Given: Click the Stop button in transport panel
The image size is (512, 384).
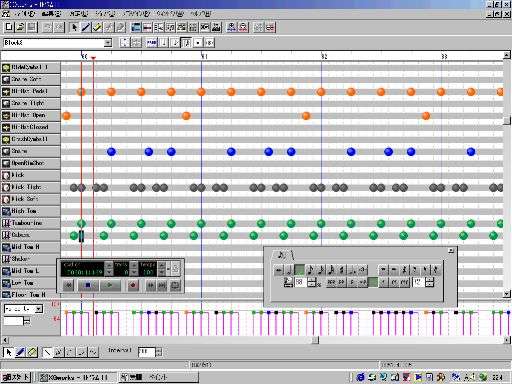Looking at the screenshot, I should click(88, 285).
